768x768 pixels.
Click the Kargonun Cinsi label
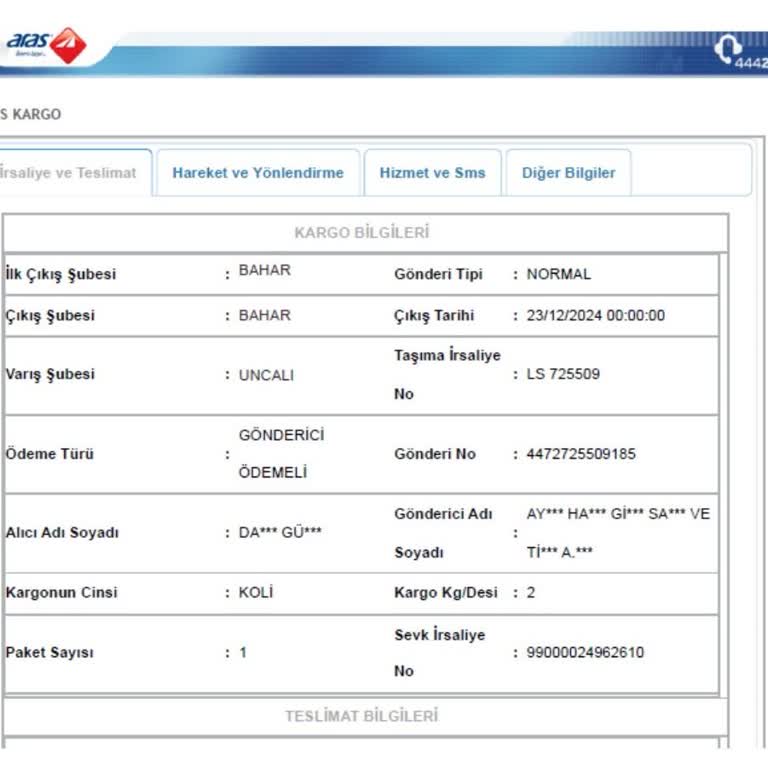pos(62,593)
